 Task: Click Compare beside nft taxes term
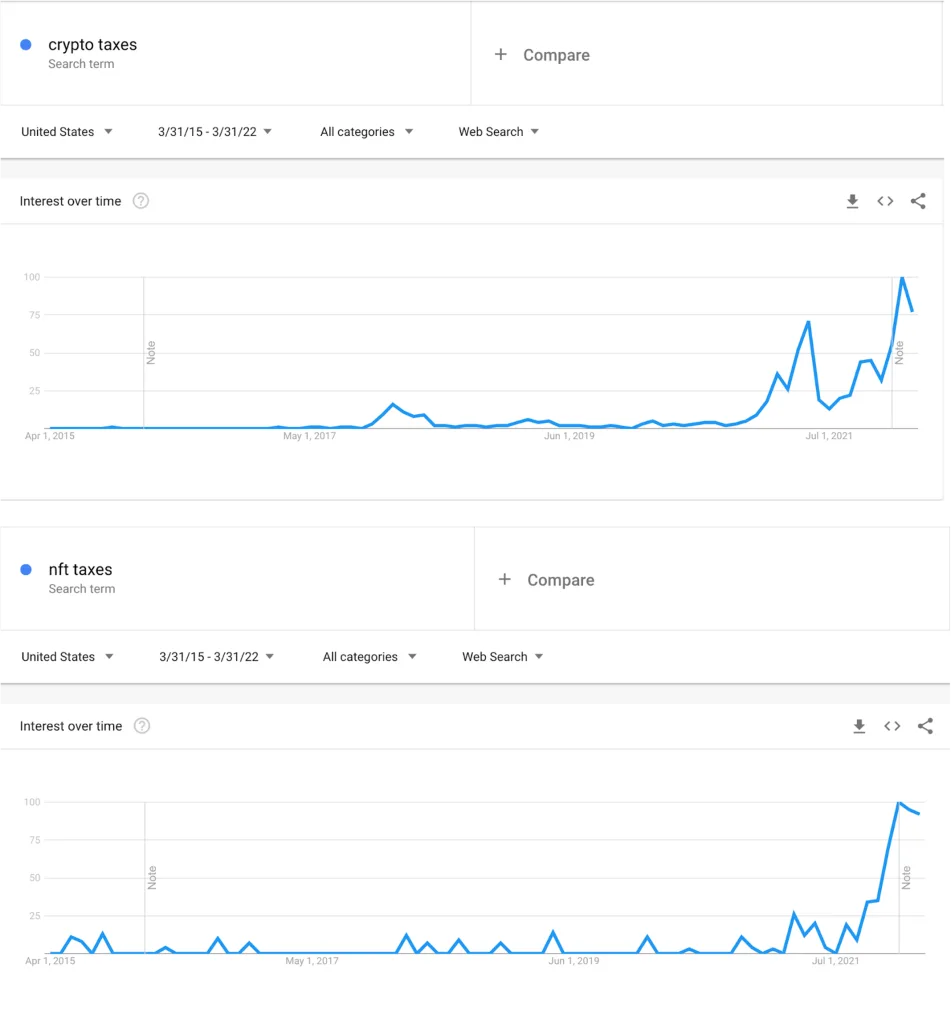pyautogui.click(x=547, y=580)
